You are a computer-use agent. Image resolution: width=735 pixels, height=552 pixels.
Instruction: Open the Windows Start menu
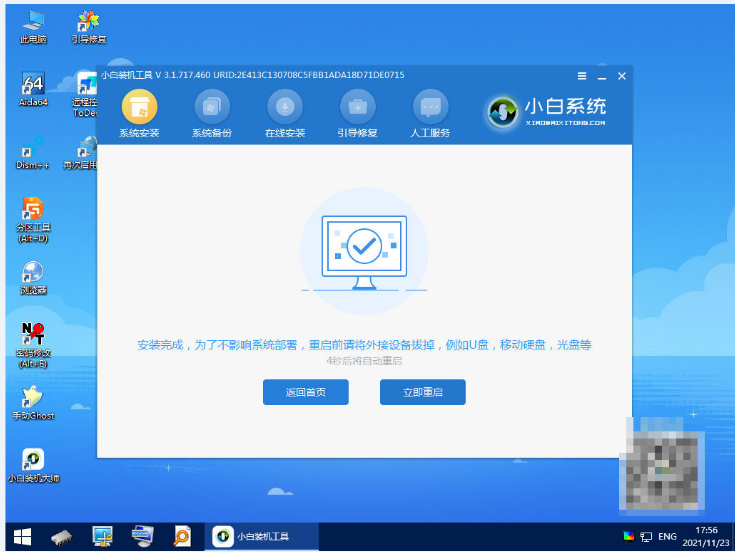[x=21, y=536]
